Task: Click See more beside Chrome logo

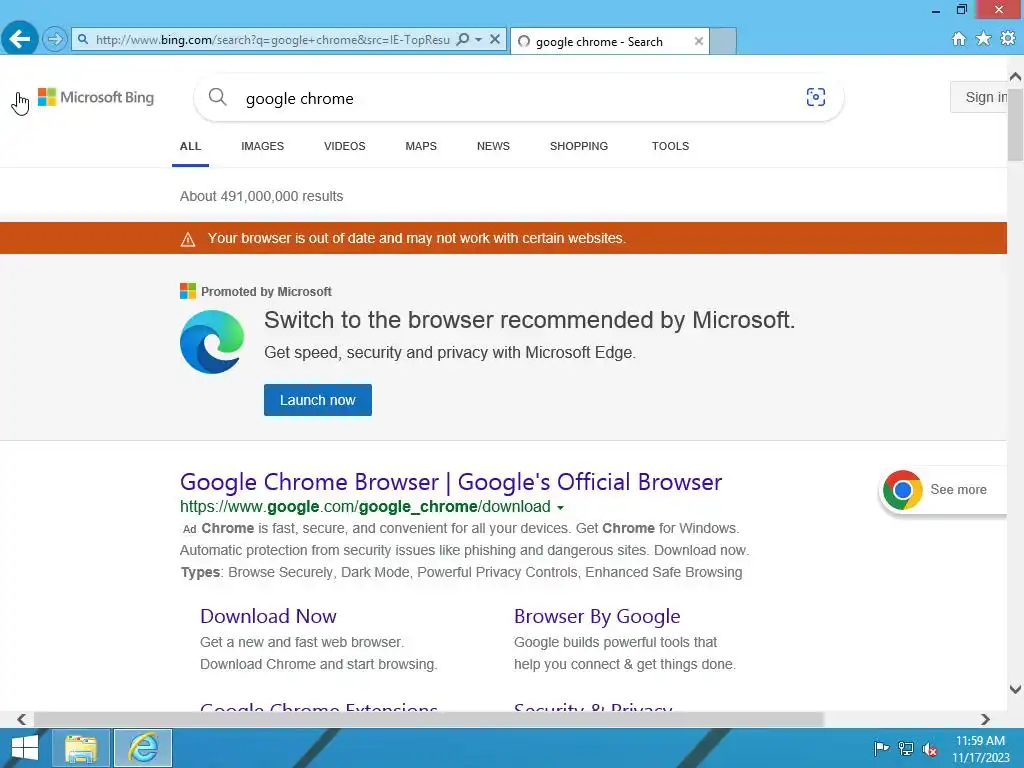Action: pyautogui.click(x=958, y=490)
